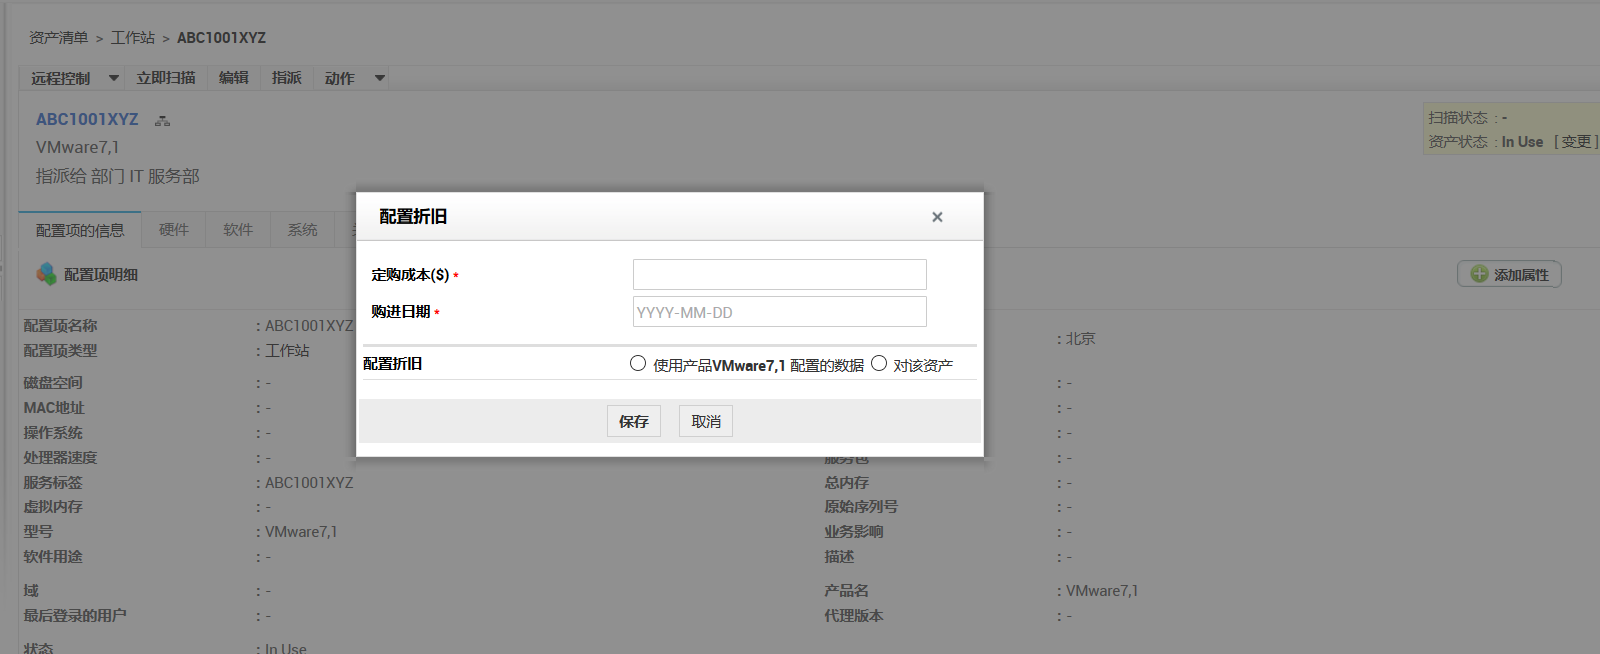Image resolution: width=1600 pixels, height=654 pixels.
Task: Click the 配置折旧 dialog title
Action: click(413, 217)
